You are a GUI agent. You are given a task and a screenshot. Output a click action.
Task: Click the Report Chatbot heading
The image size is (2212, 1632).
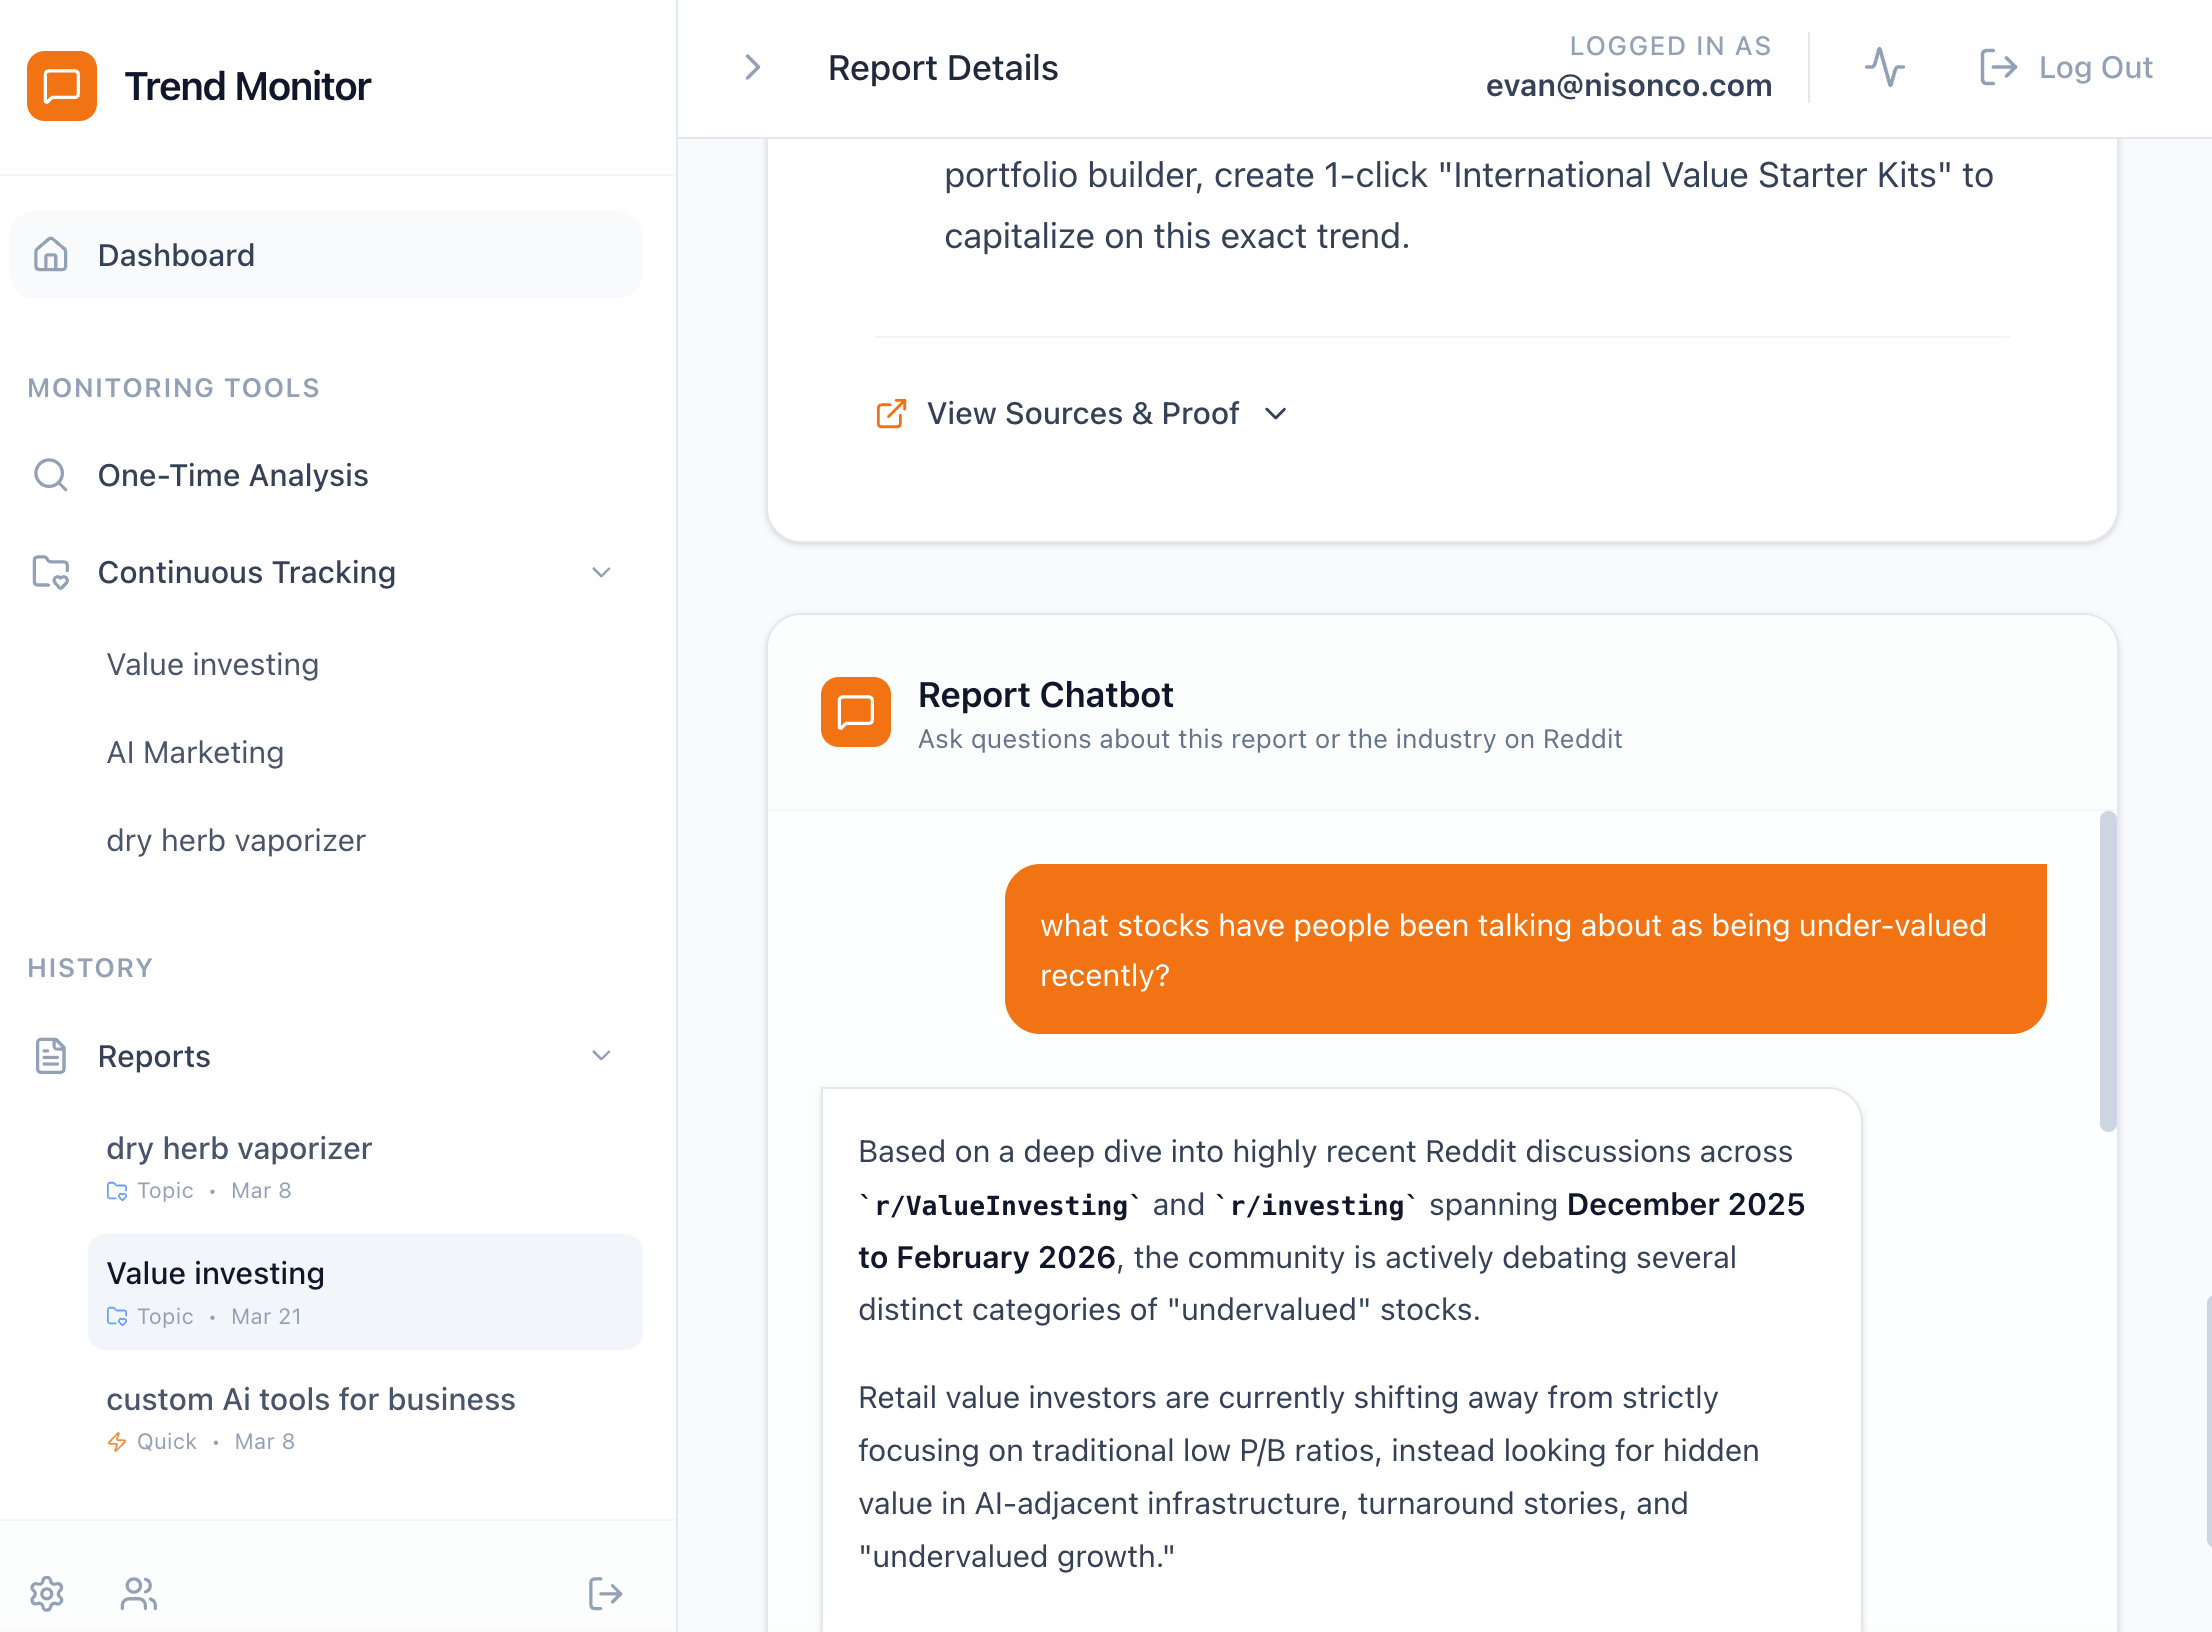point(1046,695)
